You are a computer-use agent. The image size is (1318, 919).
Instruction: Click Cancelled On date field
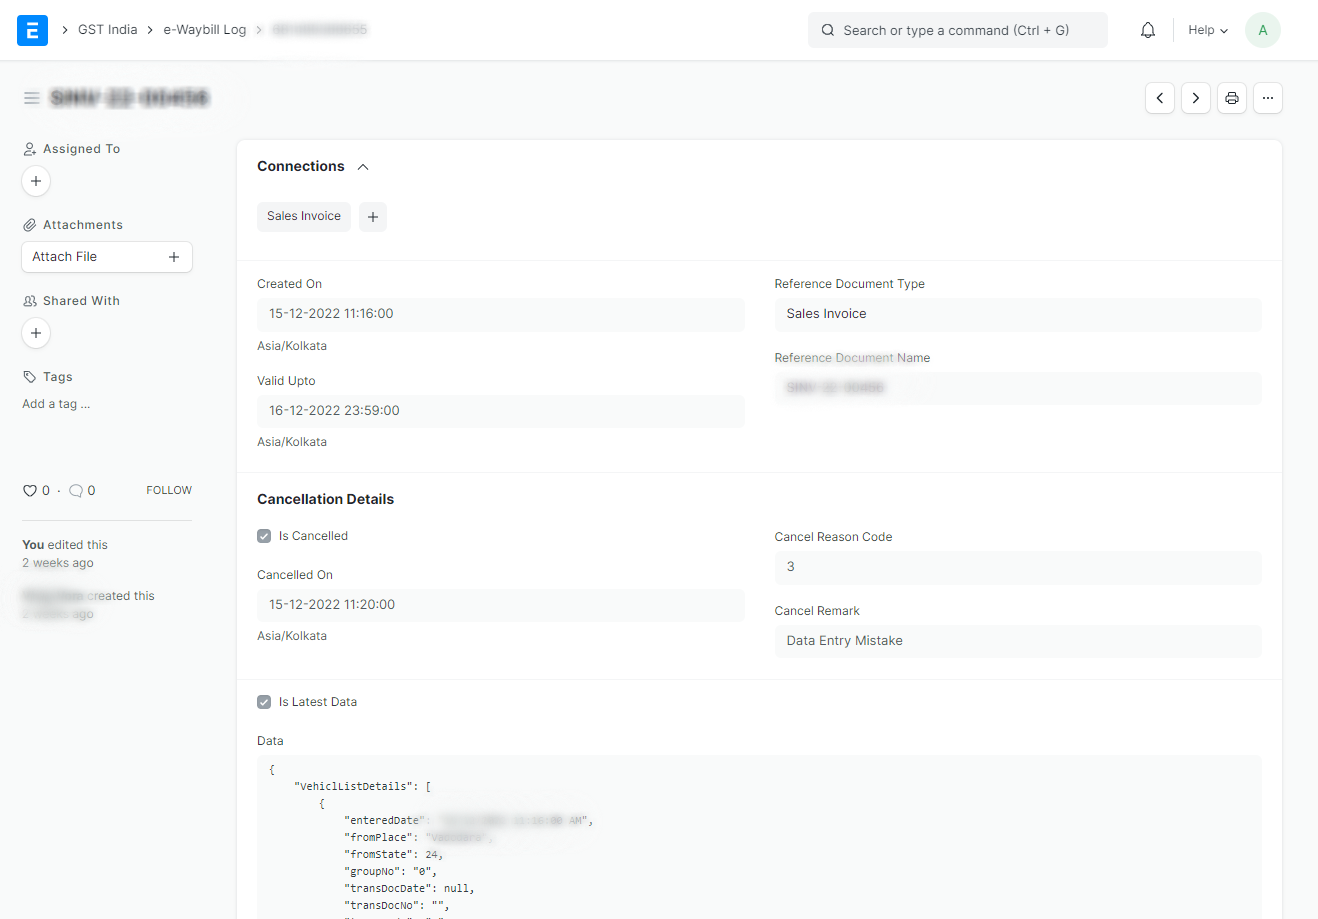(x=501, y=605)
